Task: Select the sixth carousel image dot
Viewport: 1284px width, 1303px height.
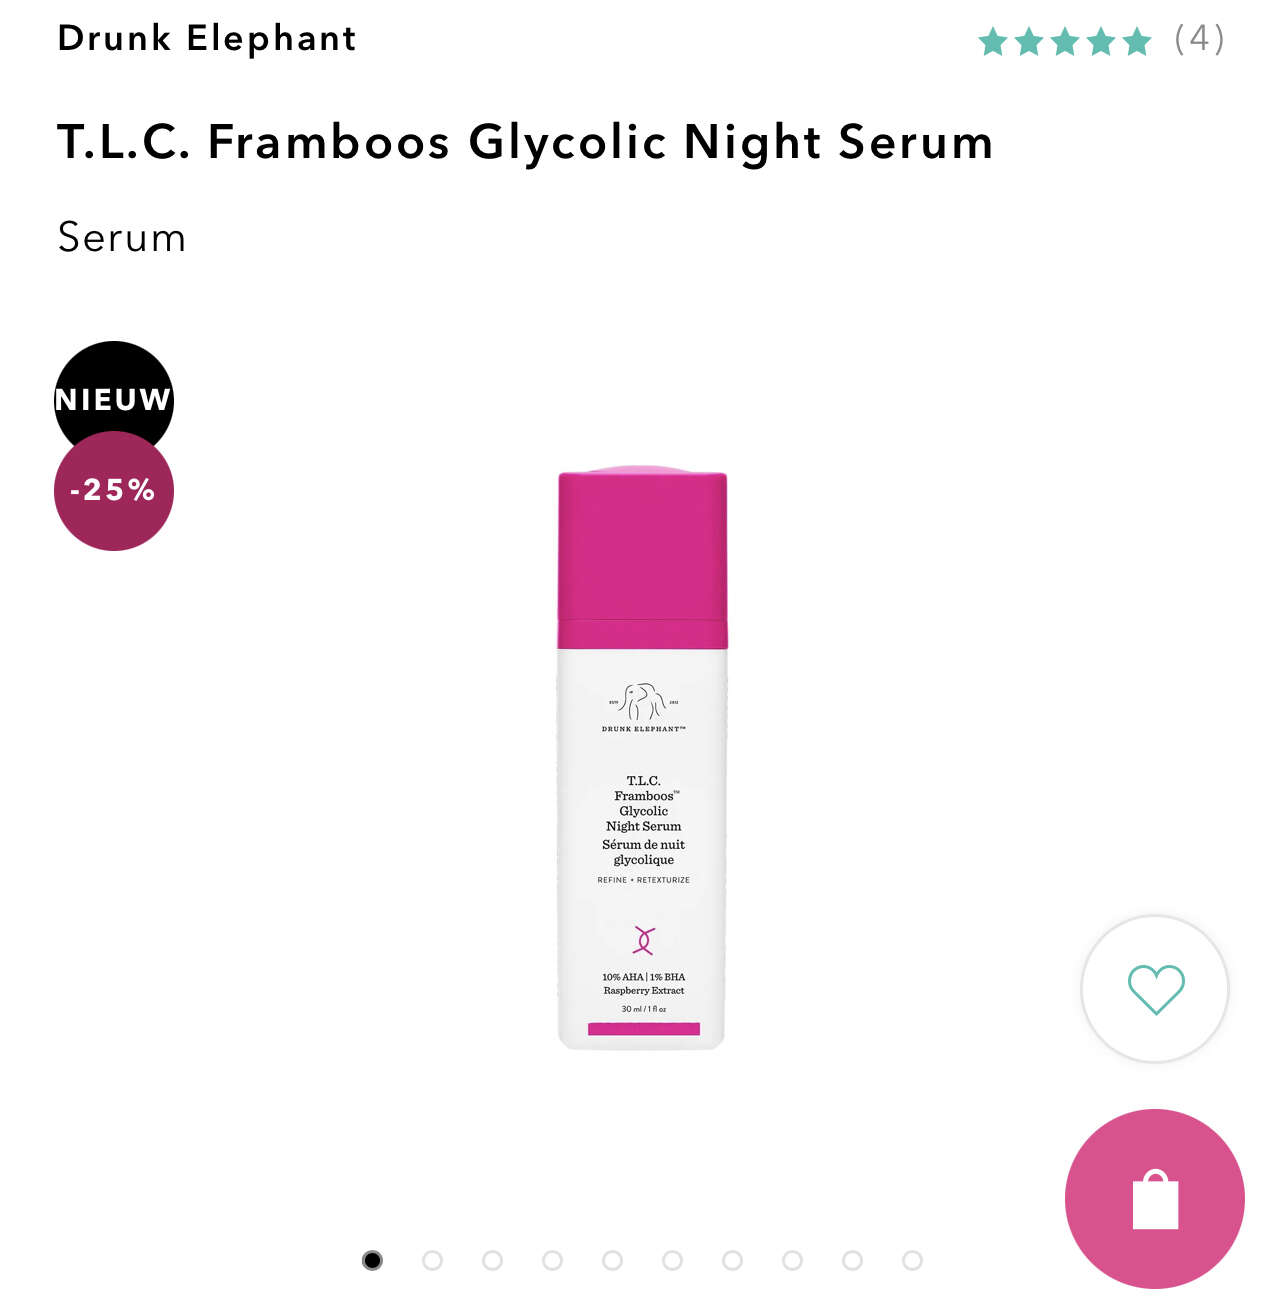Action: [672, 1260]
